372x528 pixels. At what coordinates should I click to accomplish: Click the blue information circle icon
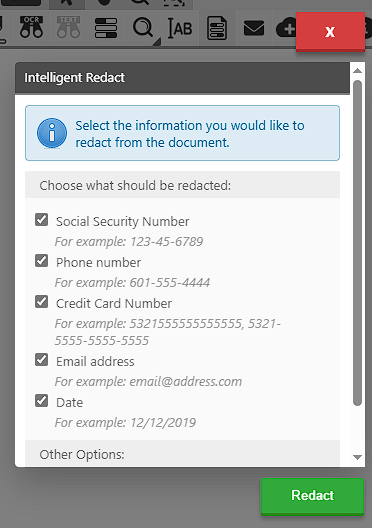pyautogui.click(x=52, y=133)
